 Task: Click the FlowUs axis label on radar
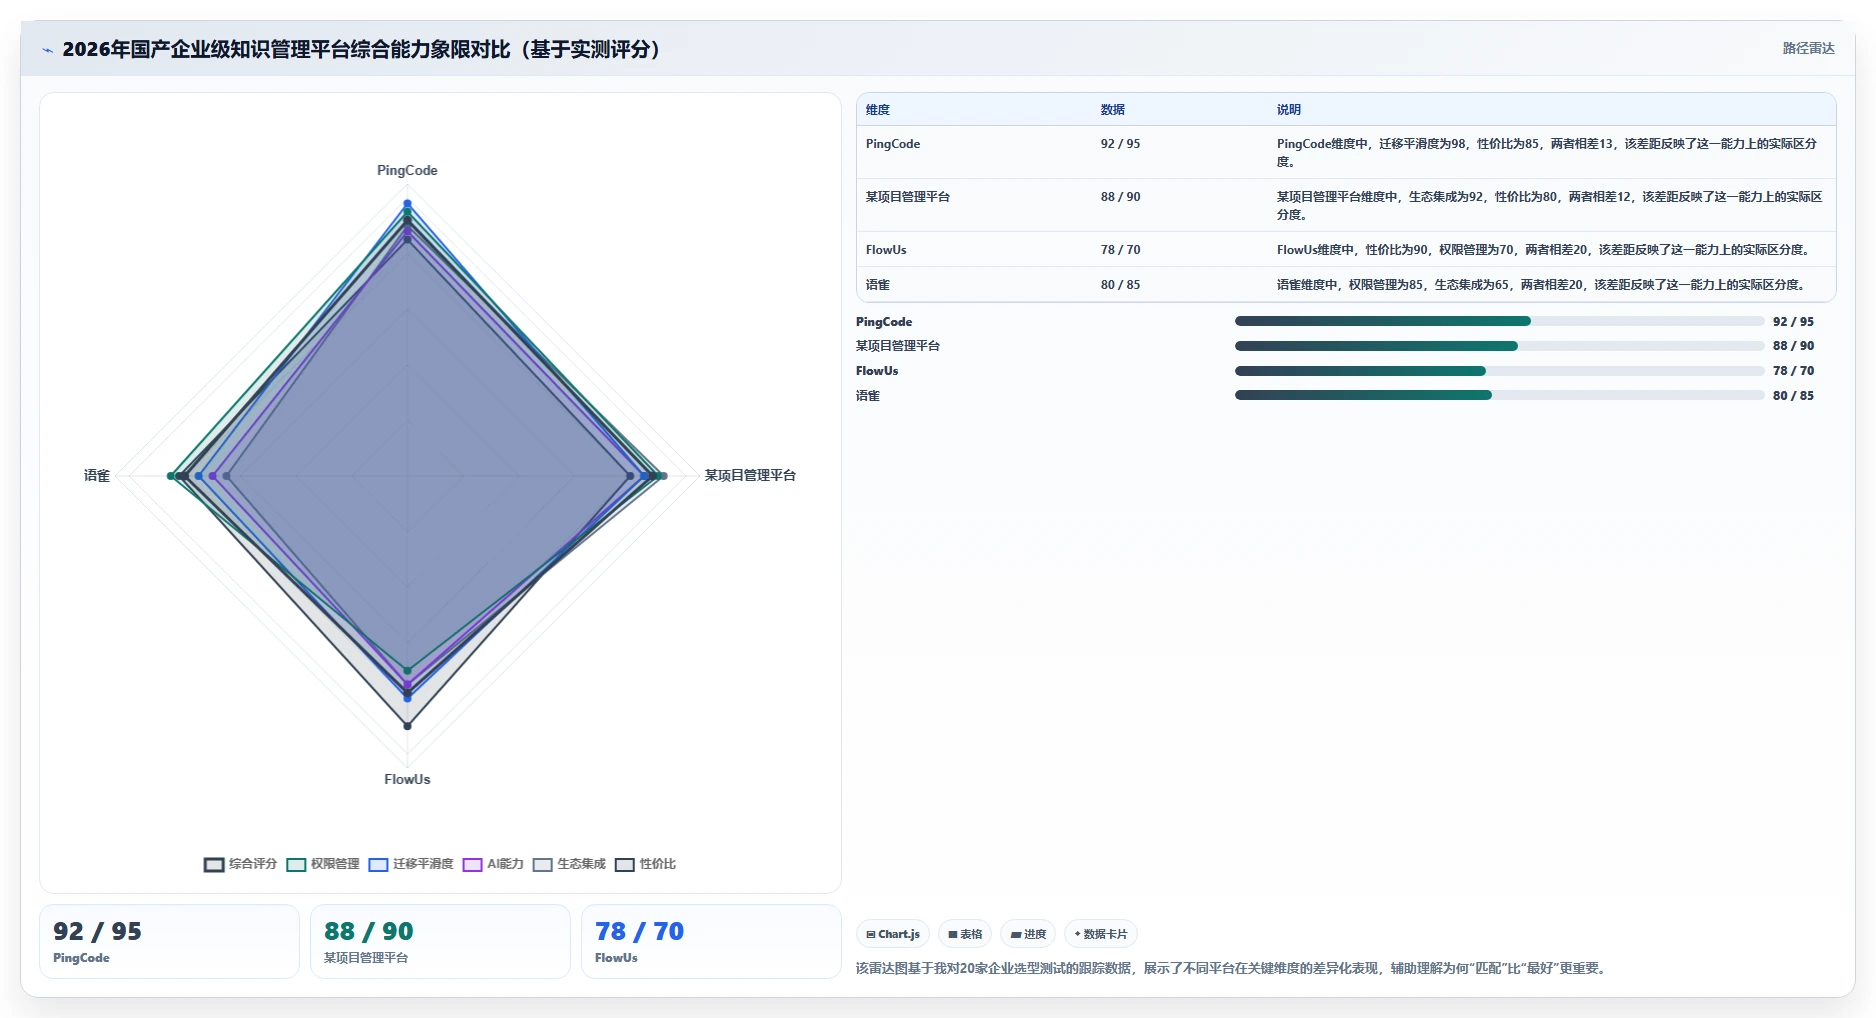[407, 780]
